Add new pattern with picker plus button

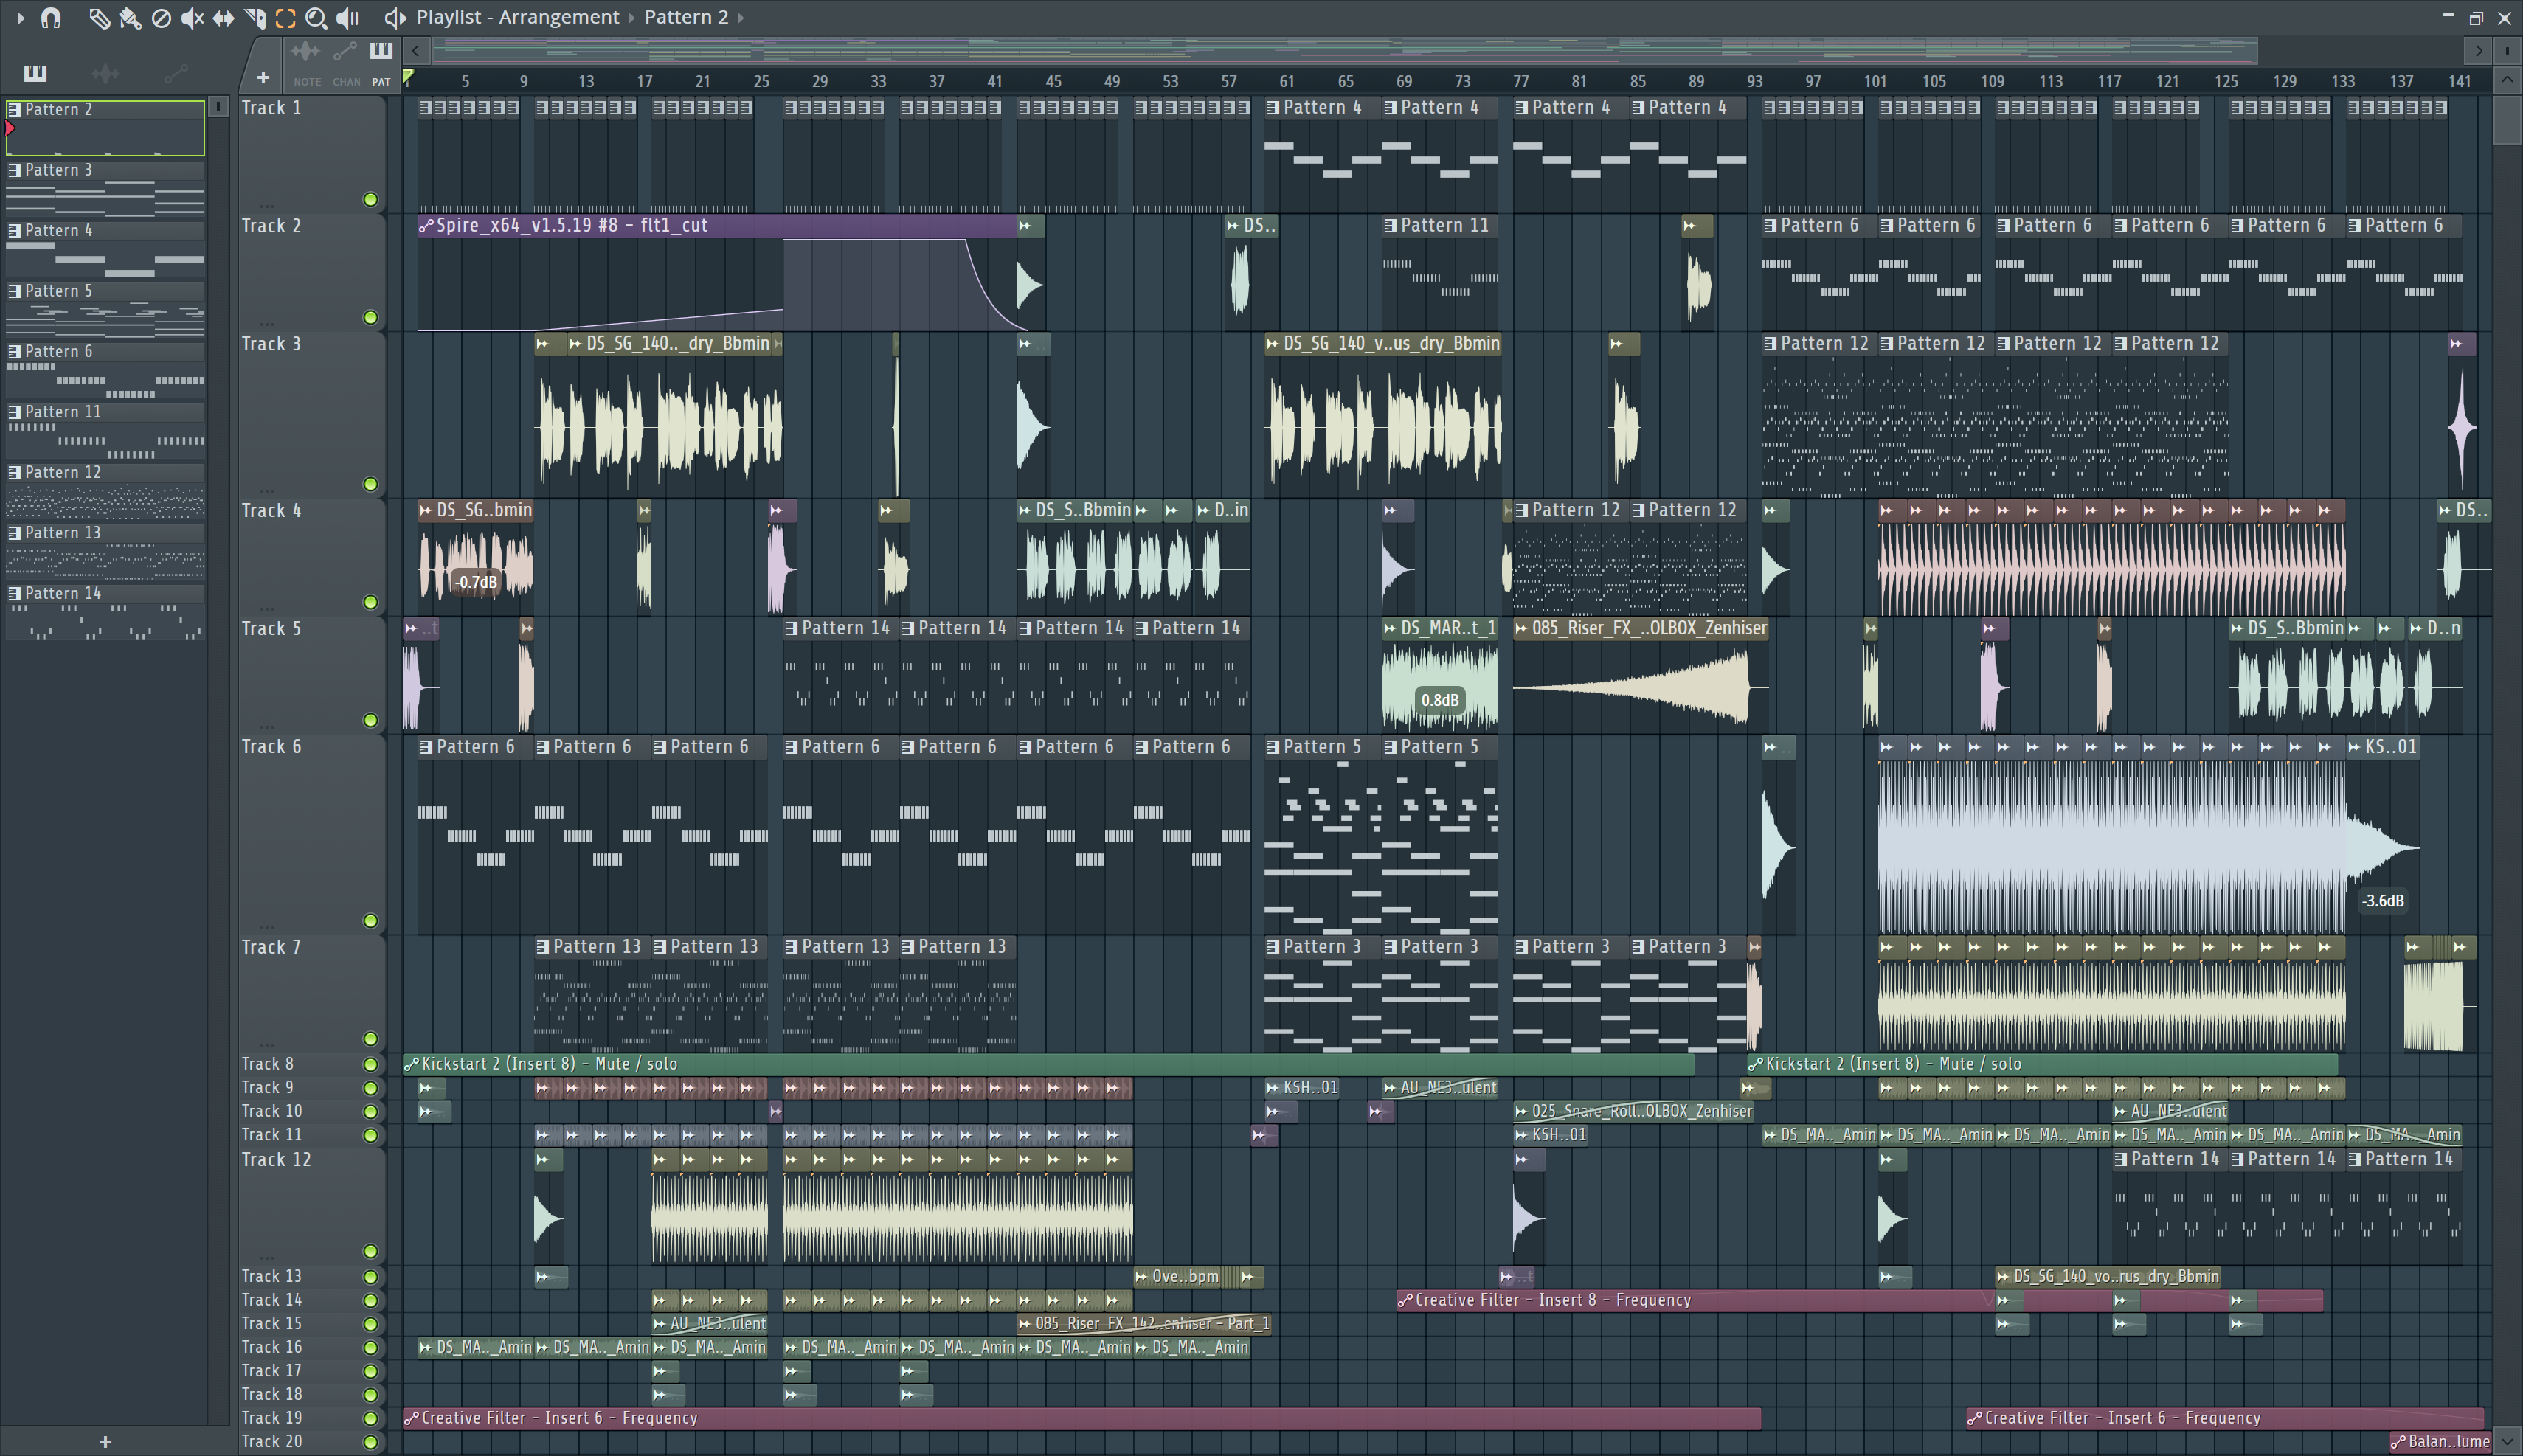coord(105,1441)
